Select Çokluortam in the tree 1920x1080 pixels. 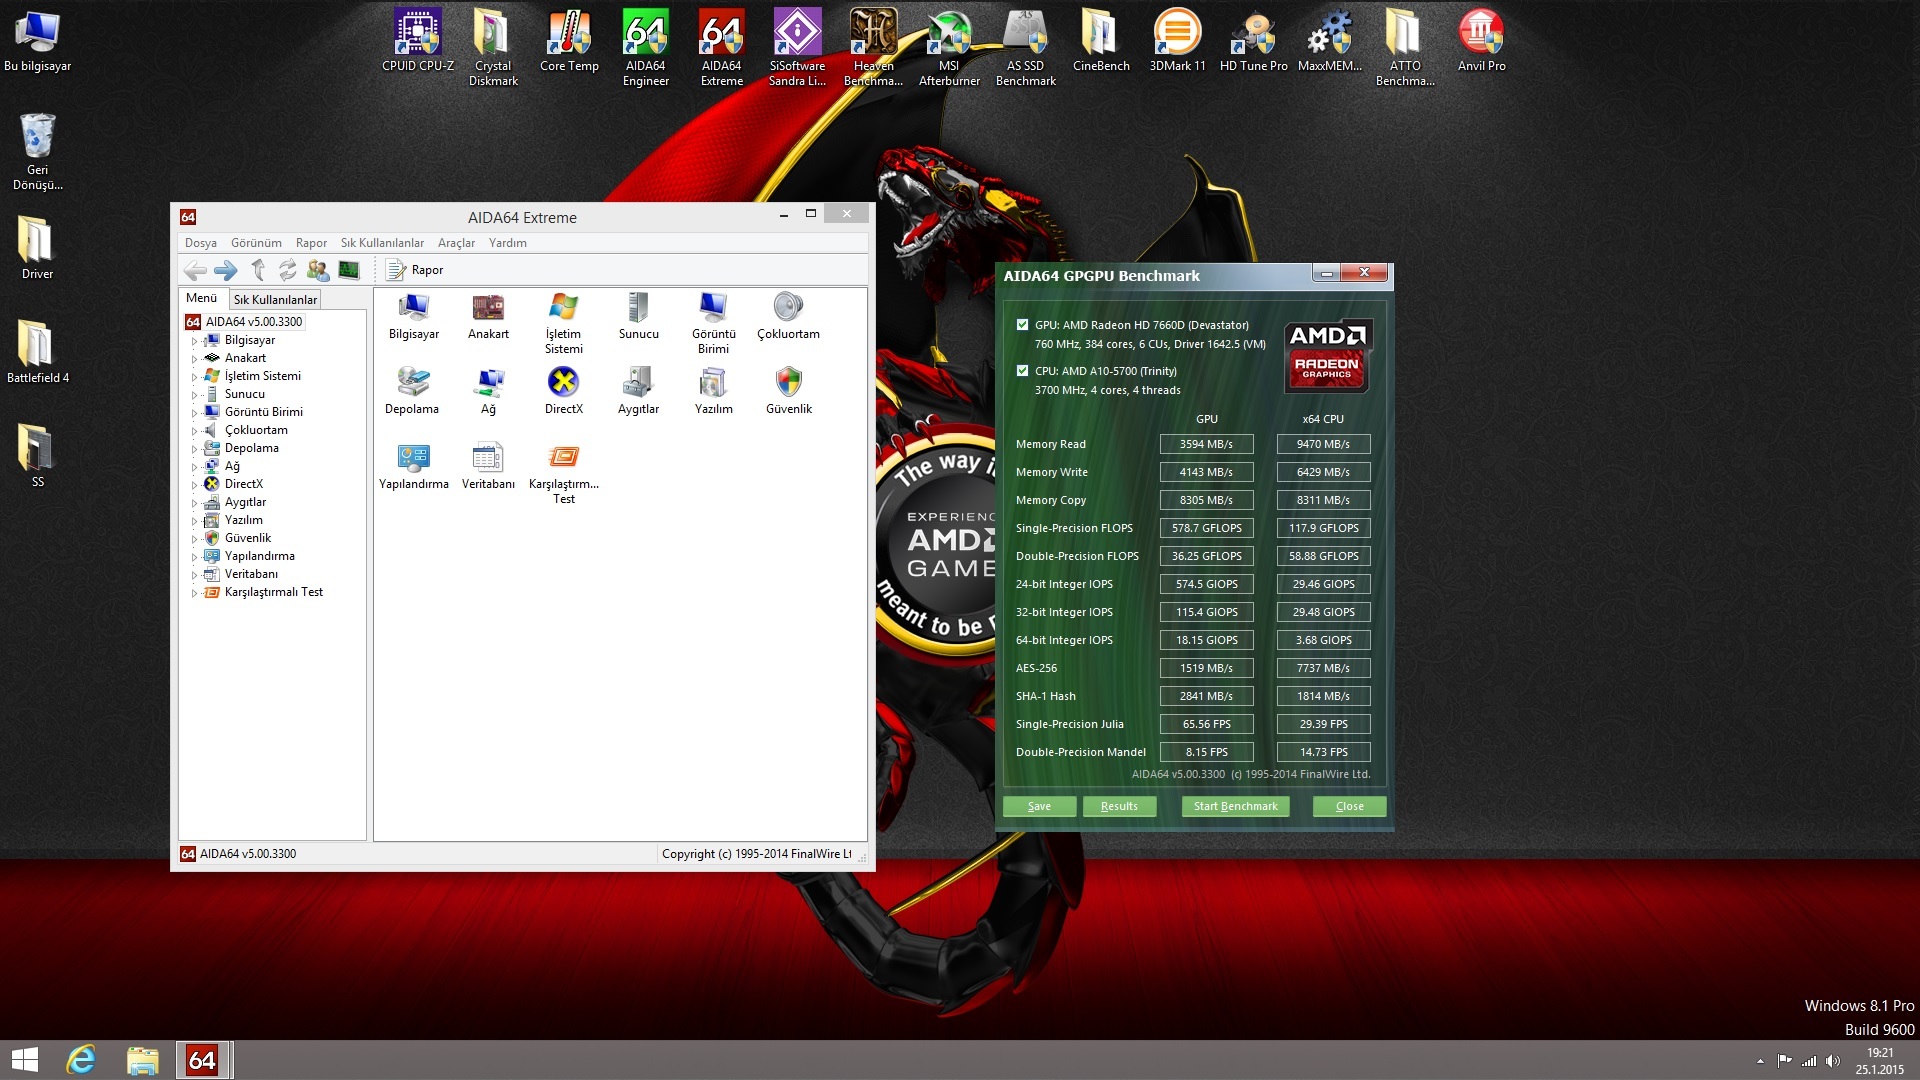click(256, 430)
